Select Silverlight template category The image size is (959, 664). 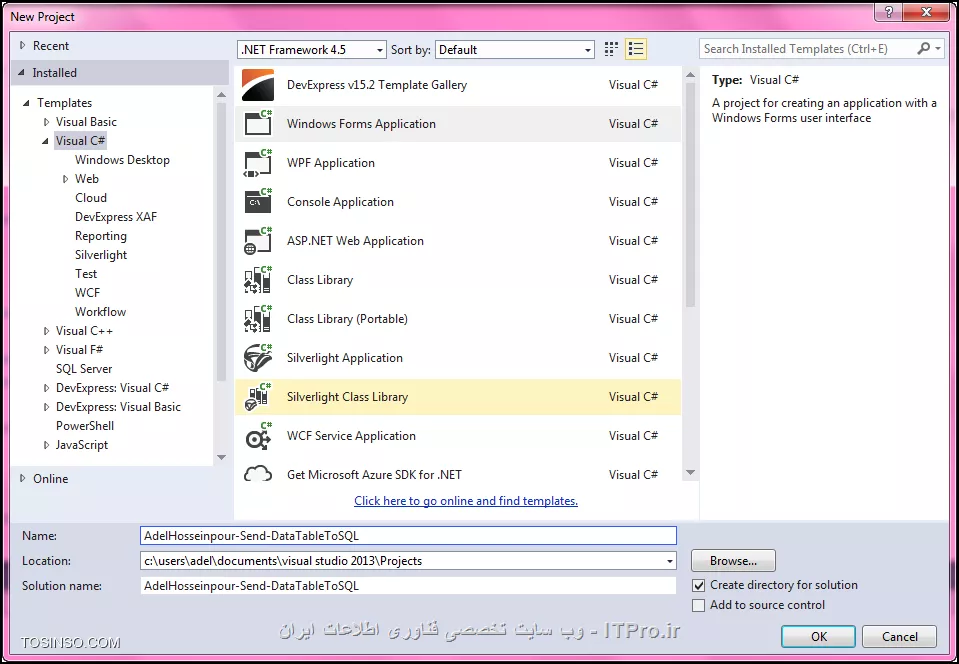[101, 255]
